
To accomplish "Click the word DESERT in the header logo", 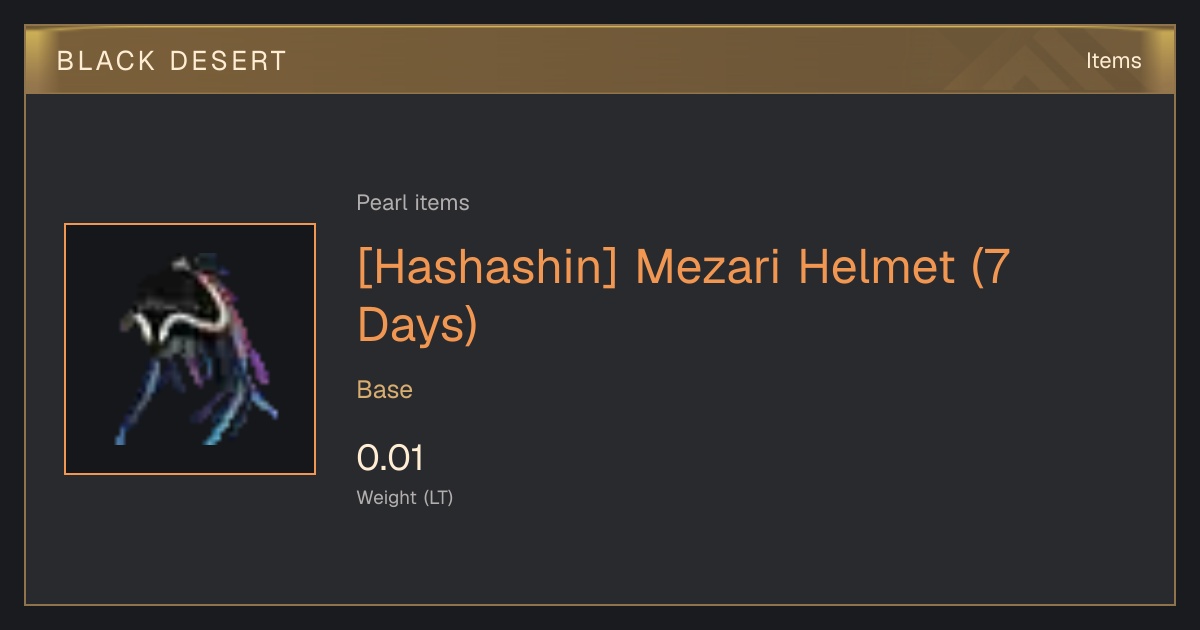I will [x=228, y=61].
